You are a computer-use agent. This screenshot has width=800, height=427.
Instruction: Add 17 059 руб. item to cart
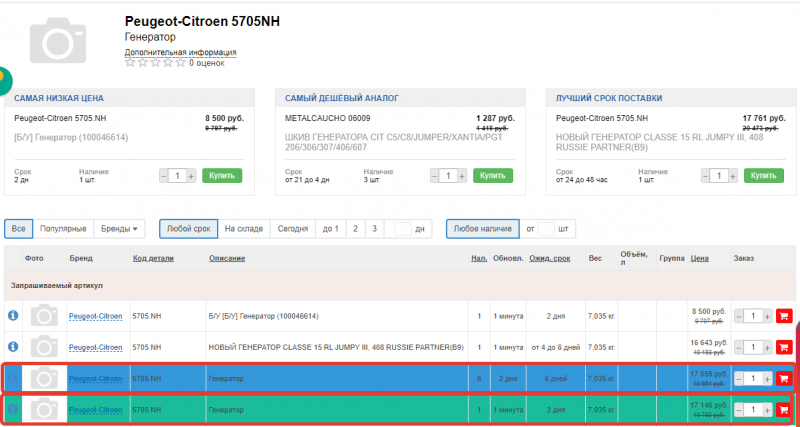(x=784, y=379)
